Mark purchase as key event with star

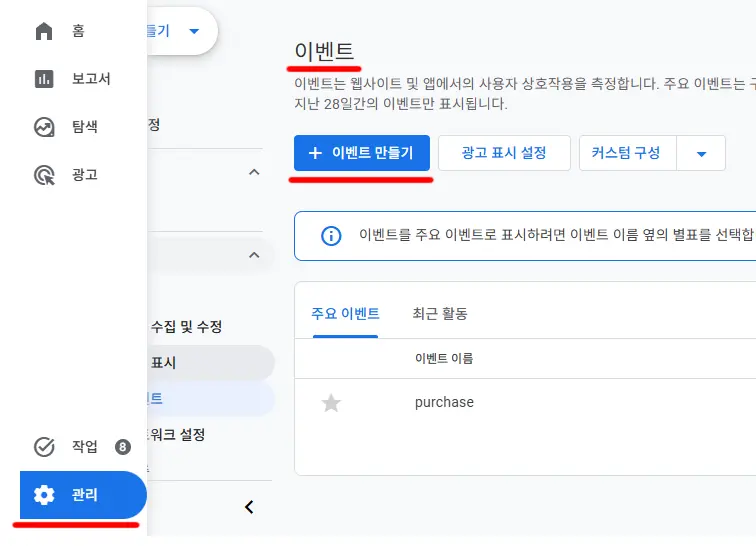331,403
